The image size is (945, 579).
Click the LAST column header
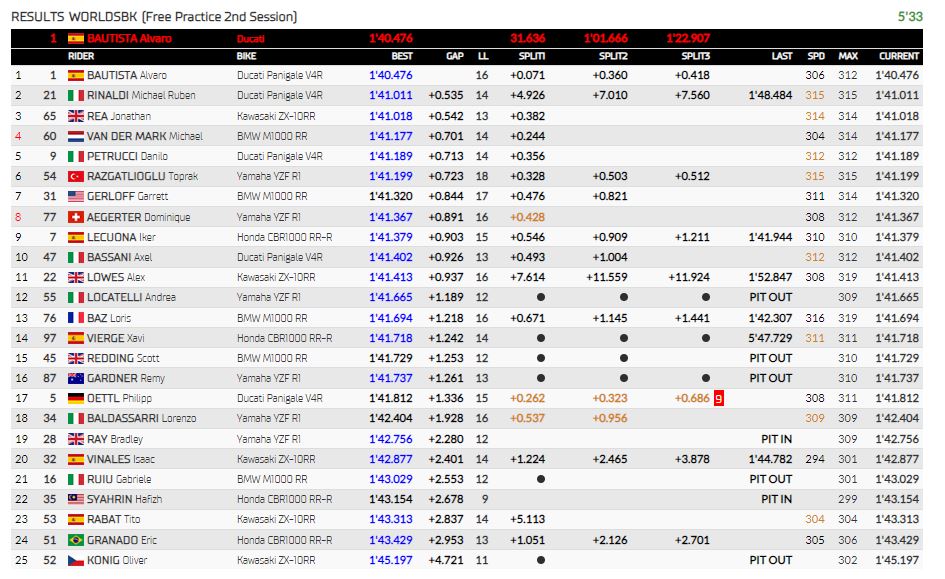click(782, 56)
